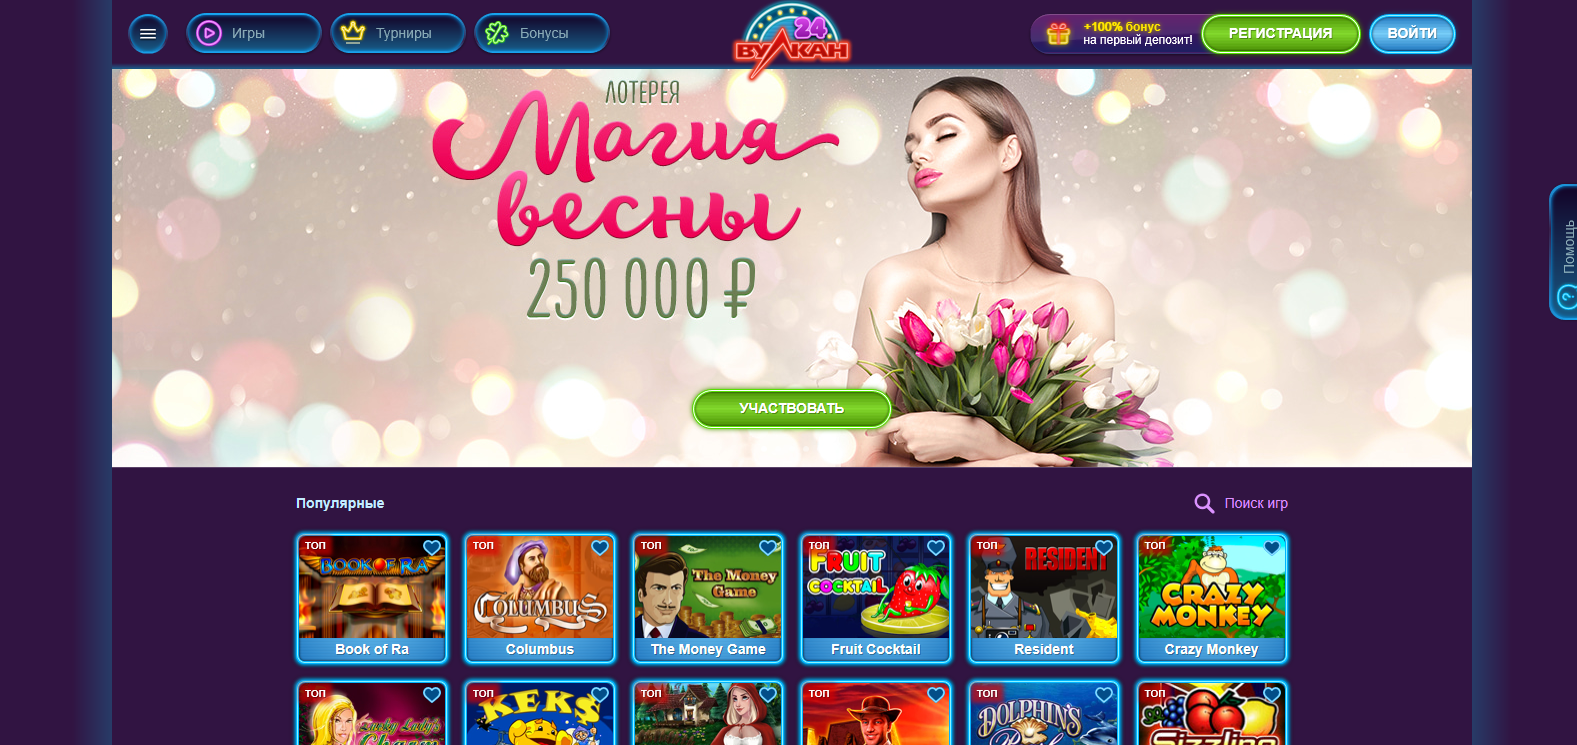Viewport: 1577px width, 745px height.
Task: Open the hamburger menu icon
Action: (x=148, y=34)
